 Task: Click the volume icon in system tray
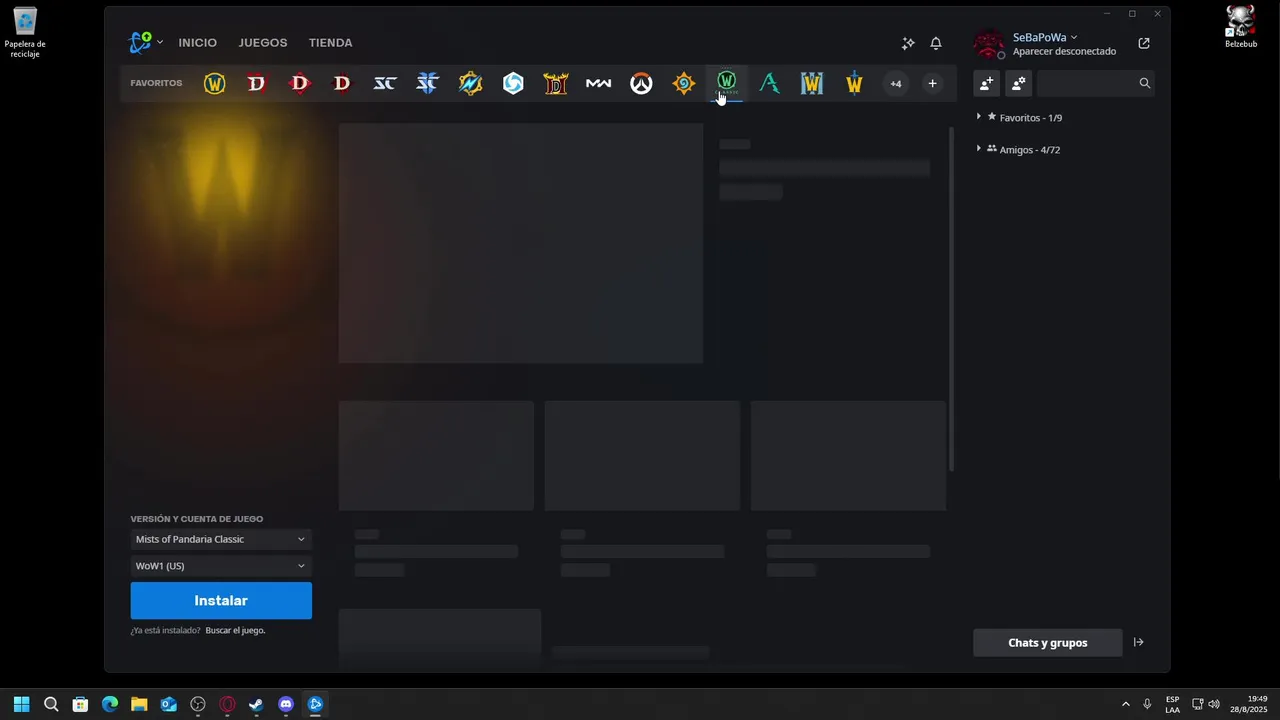1214,704
